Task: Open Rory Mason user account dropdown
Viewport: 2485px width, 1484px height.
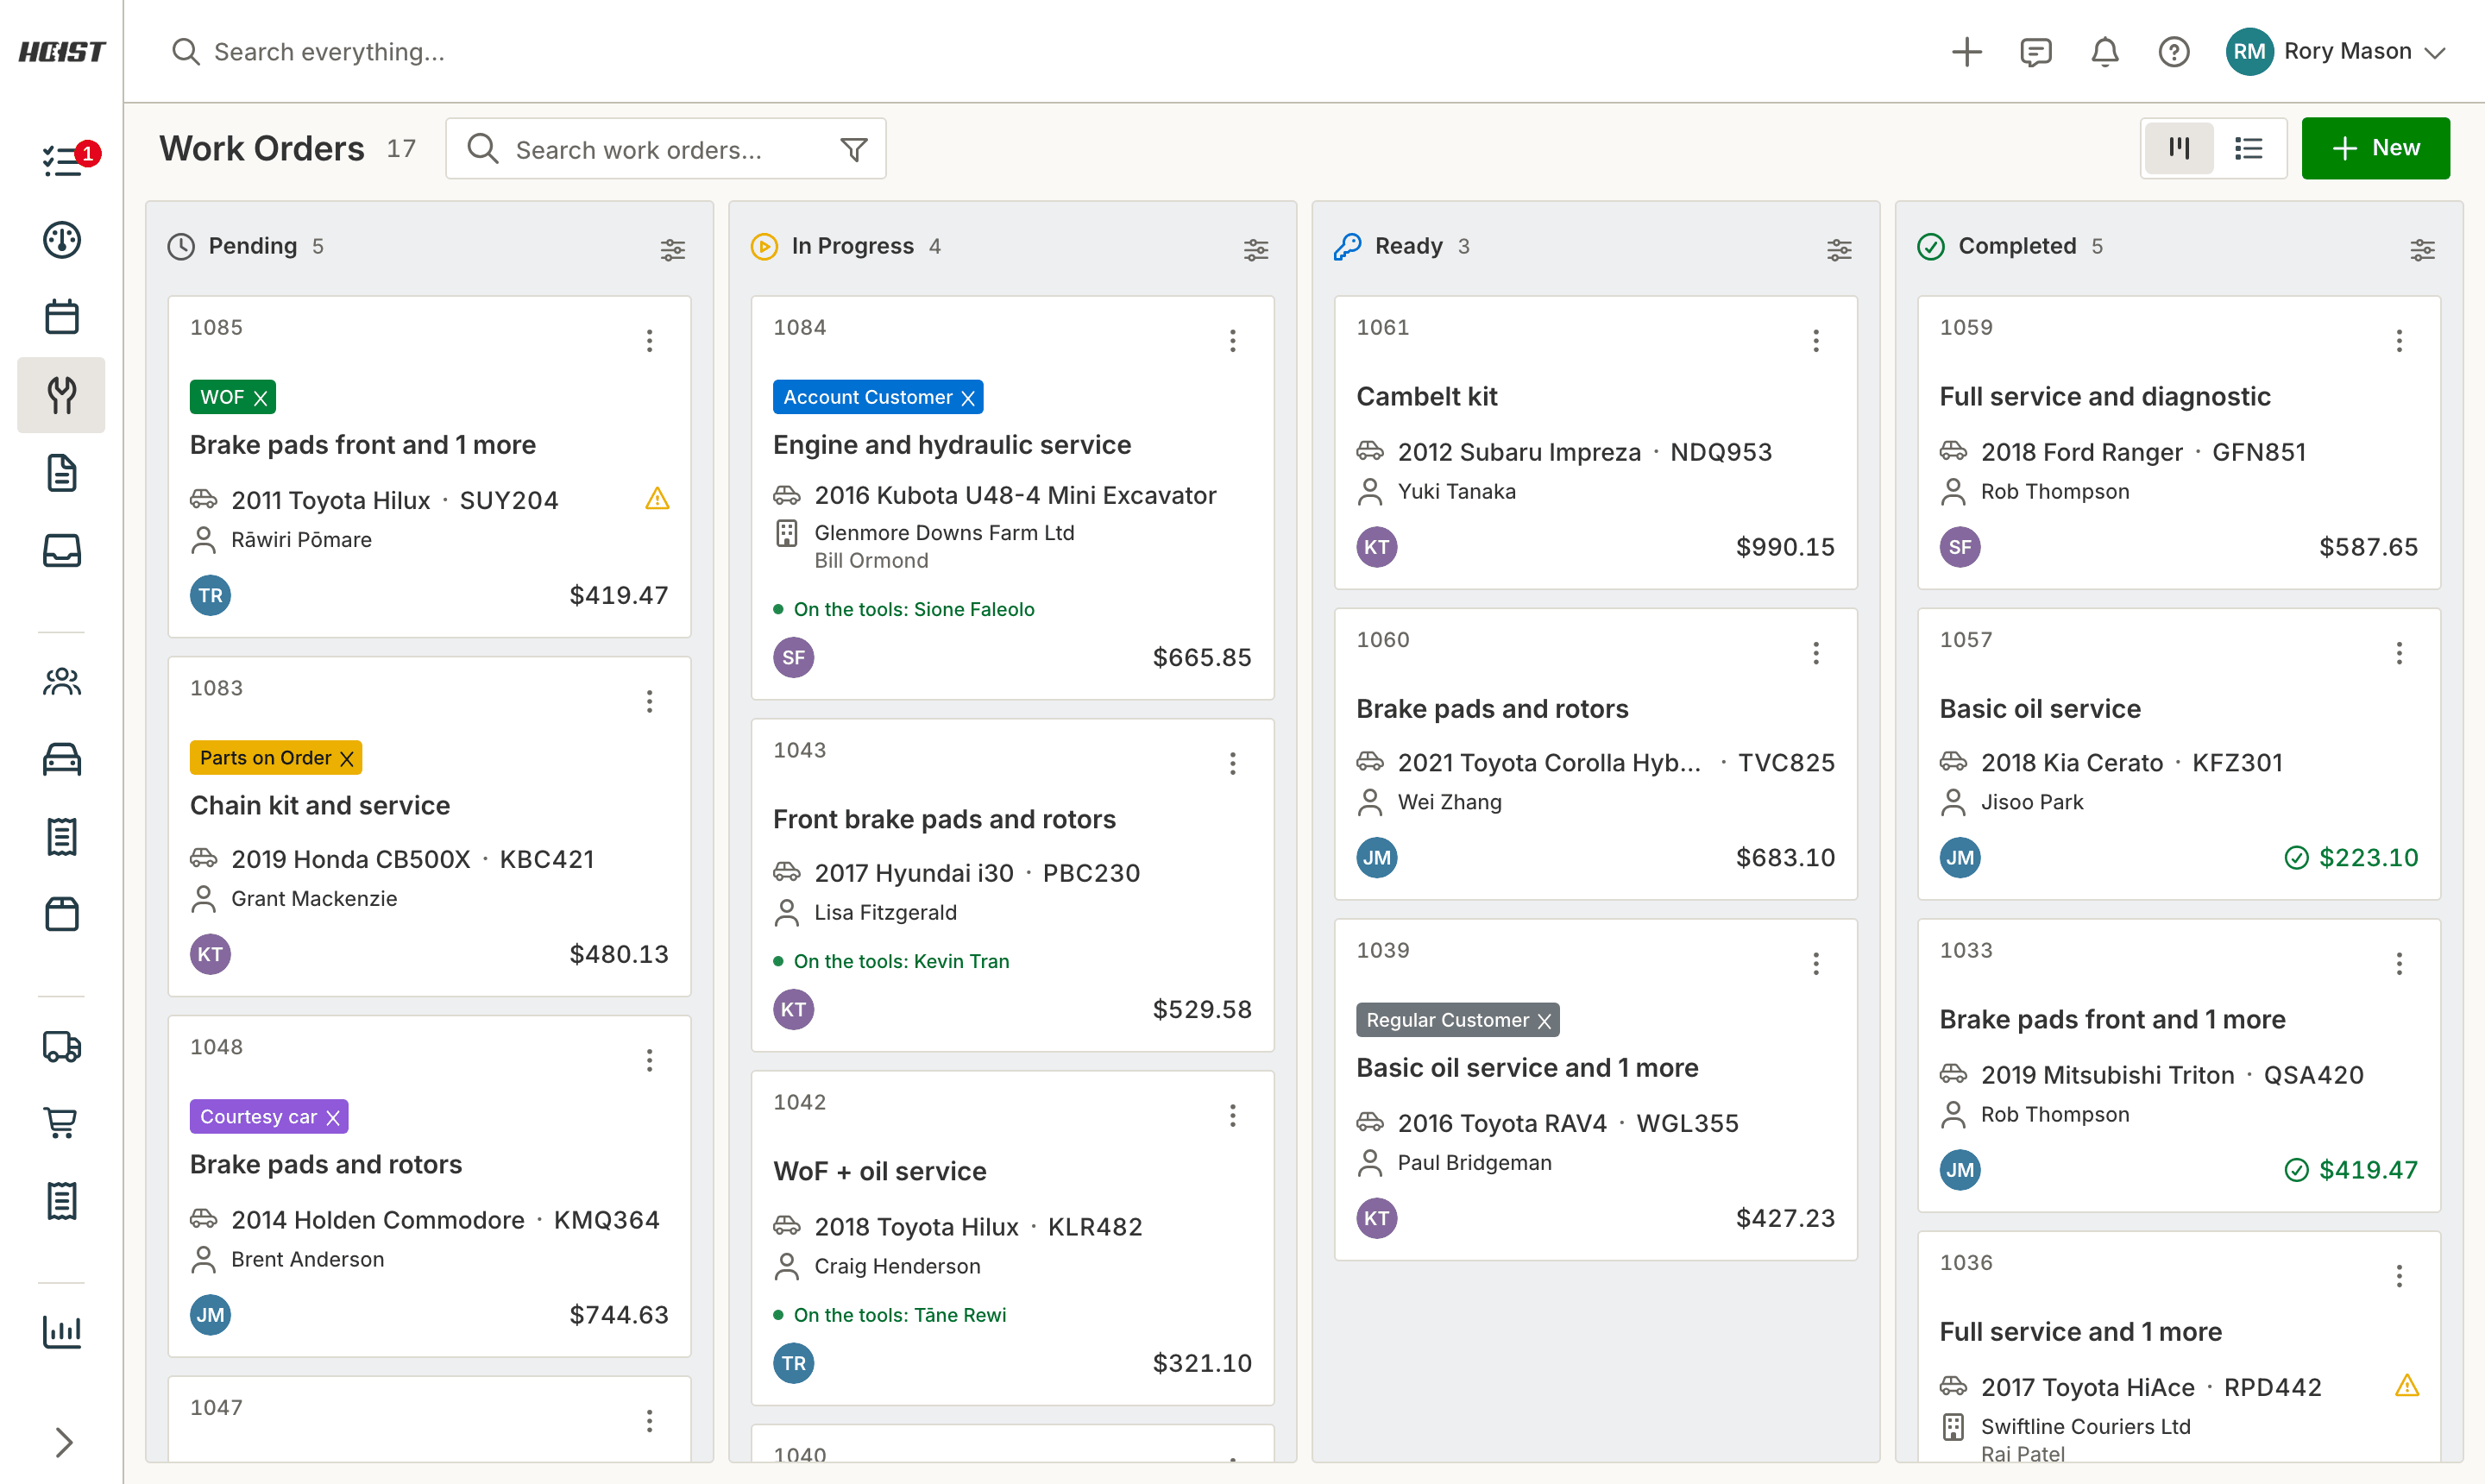Action: tap(2336, 51)
